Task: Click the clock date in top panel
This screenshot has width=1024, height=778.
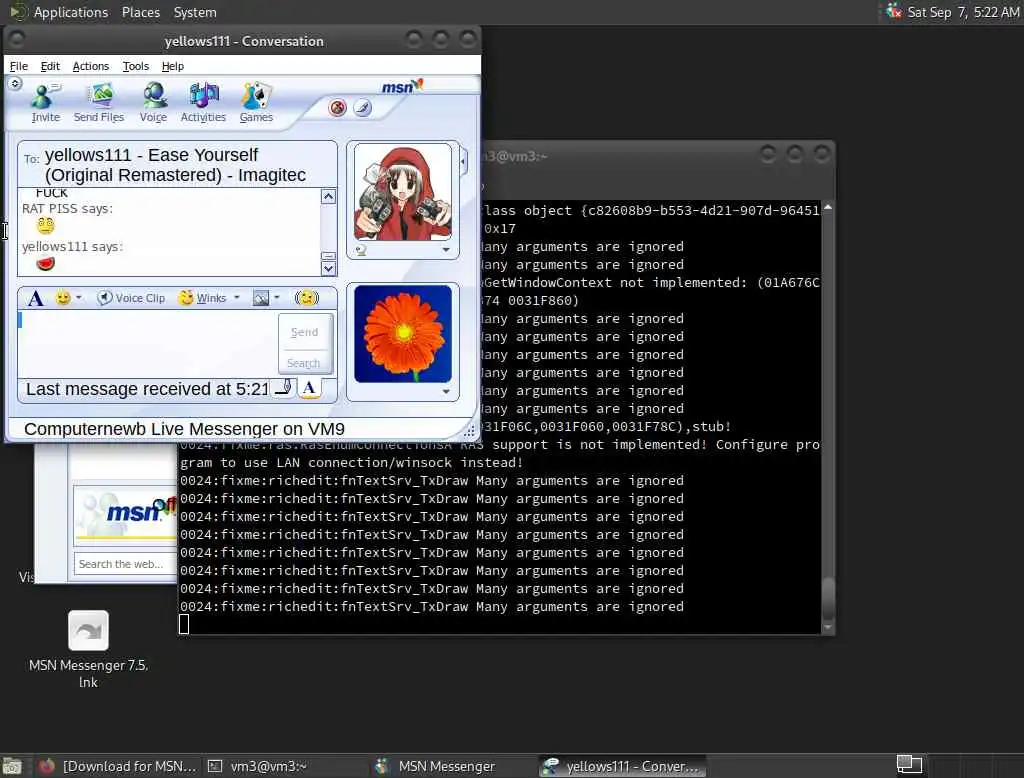Action: [963, 12]
